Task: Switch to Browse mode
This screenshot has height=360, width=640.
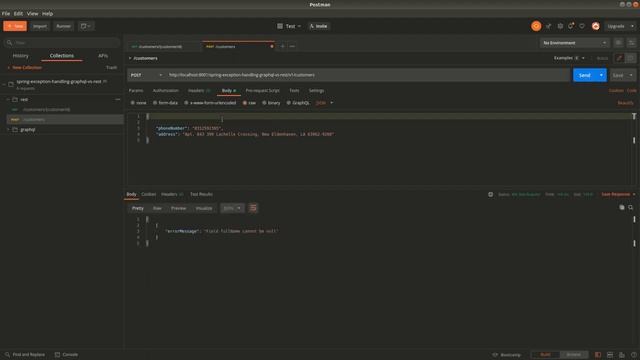Action: (573, 355)
